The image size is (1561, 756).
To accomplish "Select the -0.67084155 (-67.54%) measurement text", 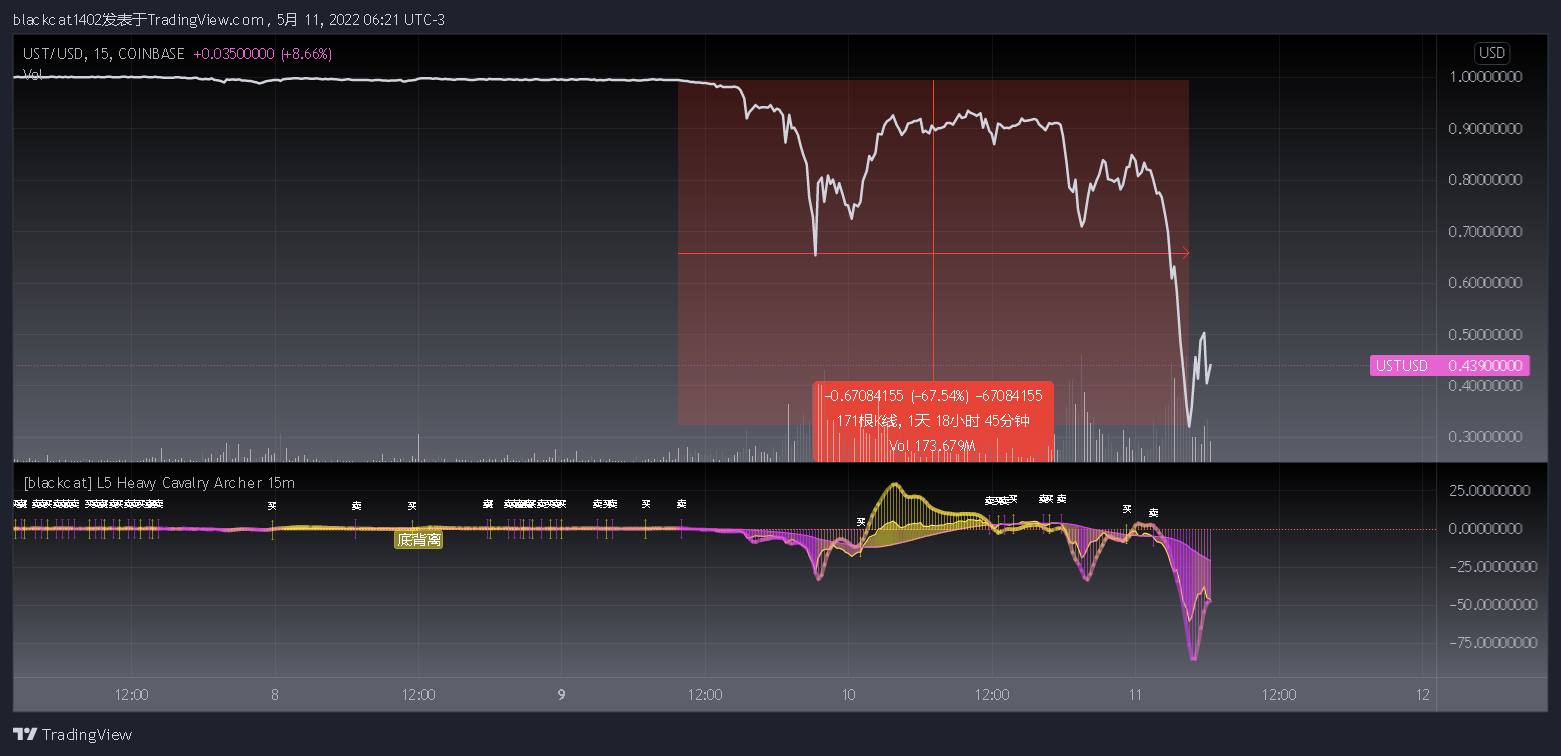I will [933, 396].
